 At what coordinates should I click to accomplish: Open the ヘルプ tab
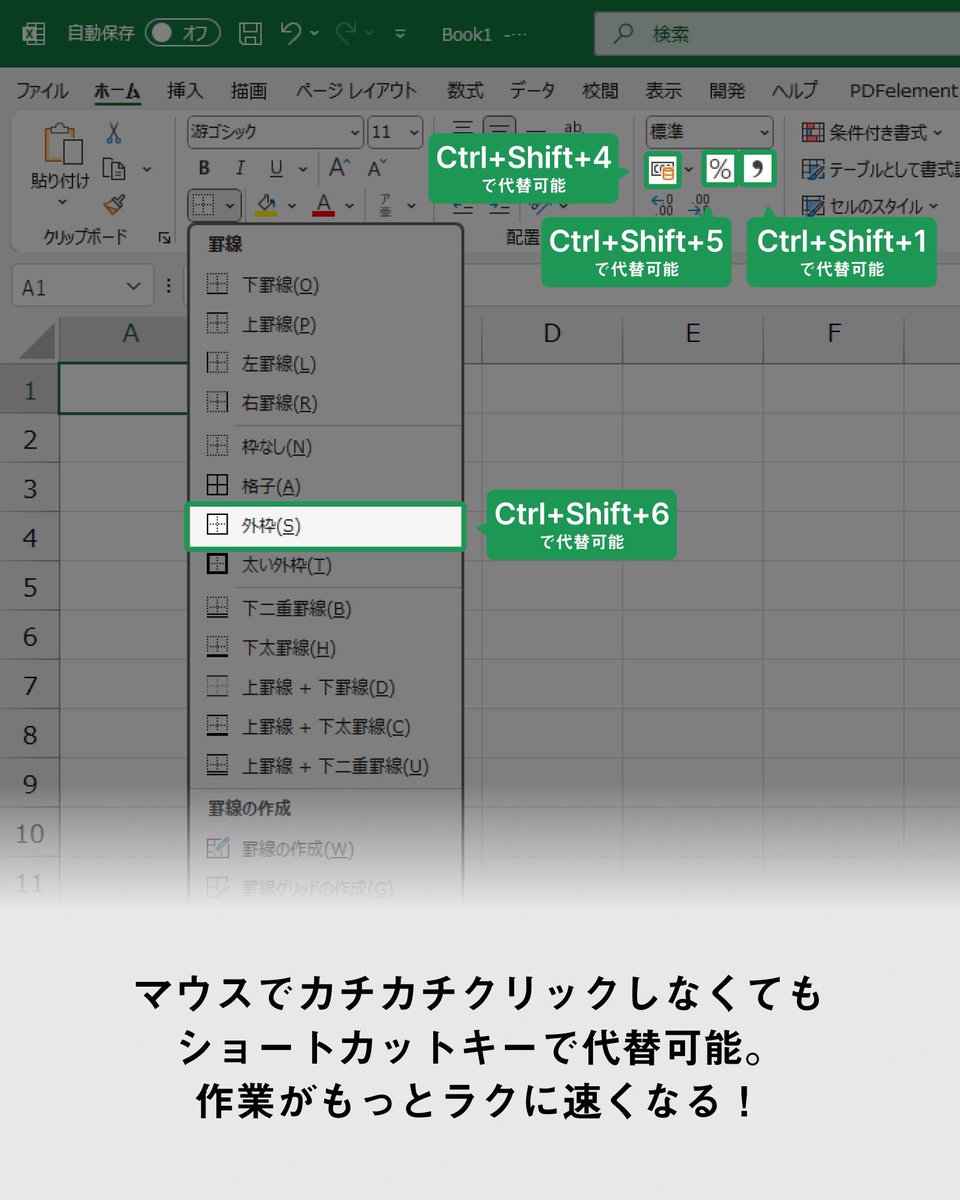point(795,90)
